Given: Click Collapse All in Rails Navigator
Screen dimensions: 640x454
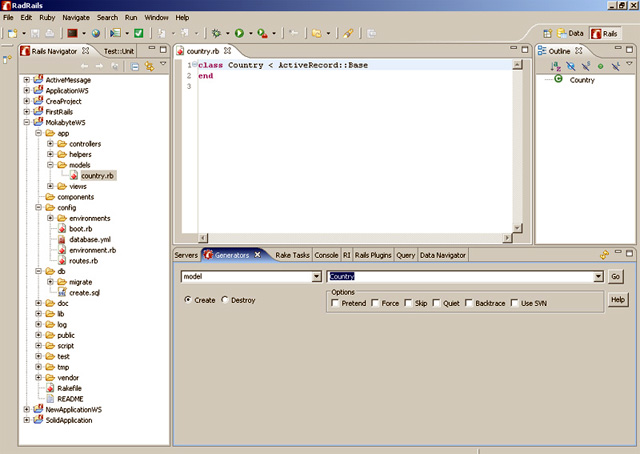Looking at the screenshot, I should tap(135, 67).
